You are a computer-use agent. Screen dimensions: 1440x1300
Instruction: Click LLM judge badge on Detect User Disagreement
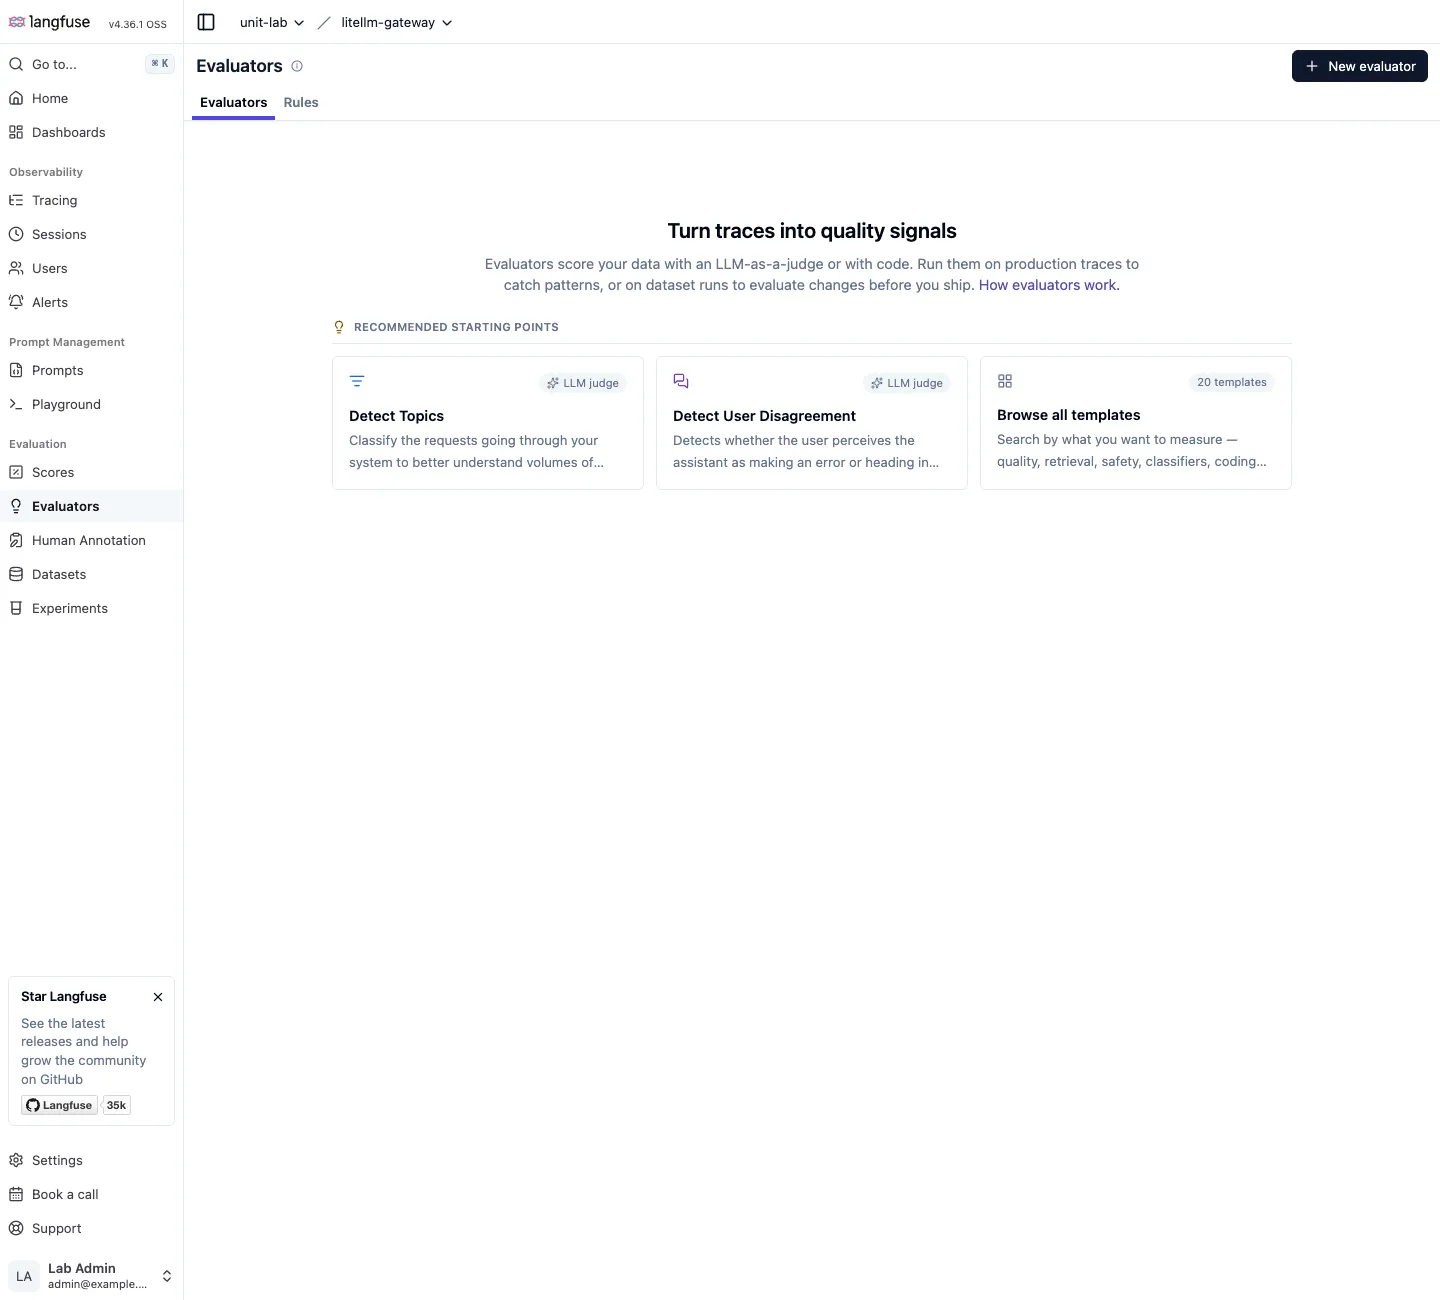[907, 383]
